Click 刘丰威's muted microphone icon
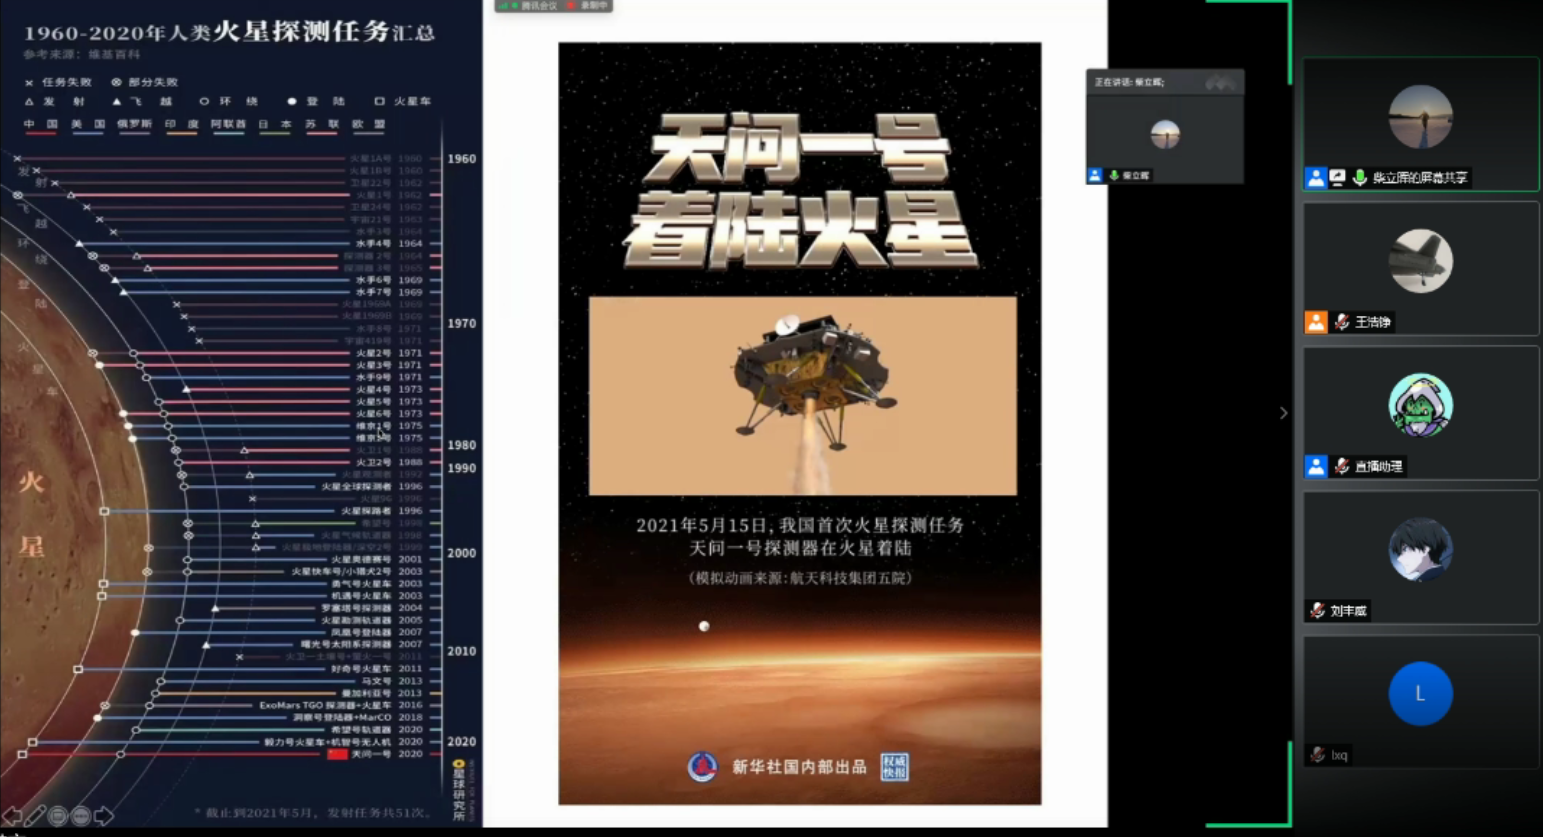Image resolution: width=1543 pixels, height=837 pixels. tap(1318, 610)
